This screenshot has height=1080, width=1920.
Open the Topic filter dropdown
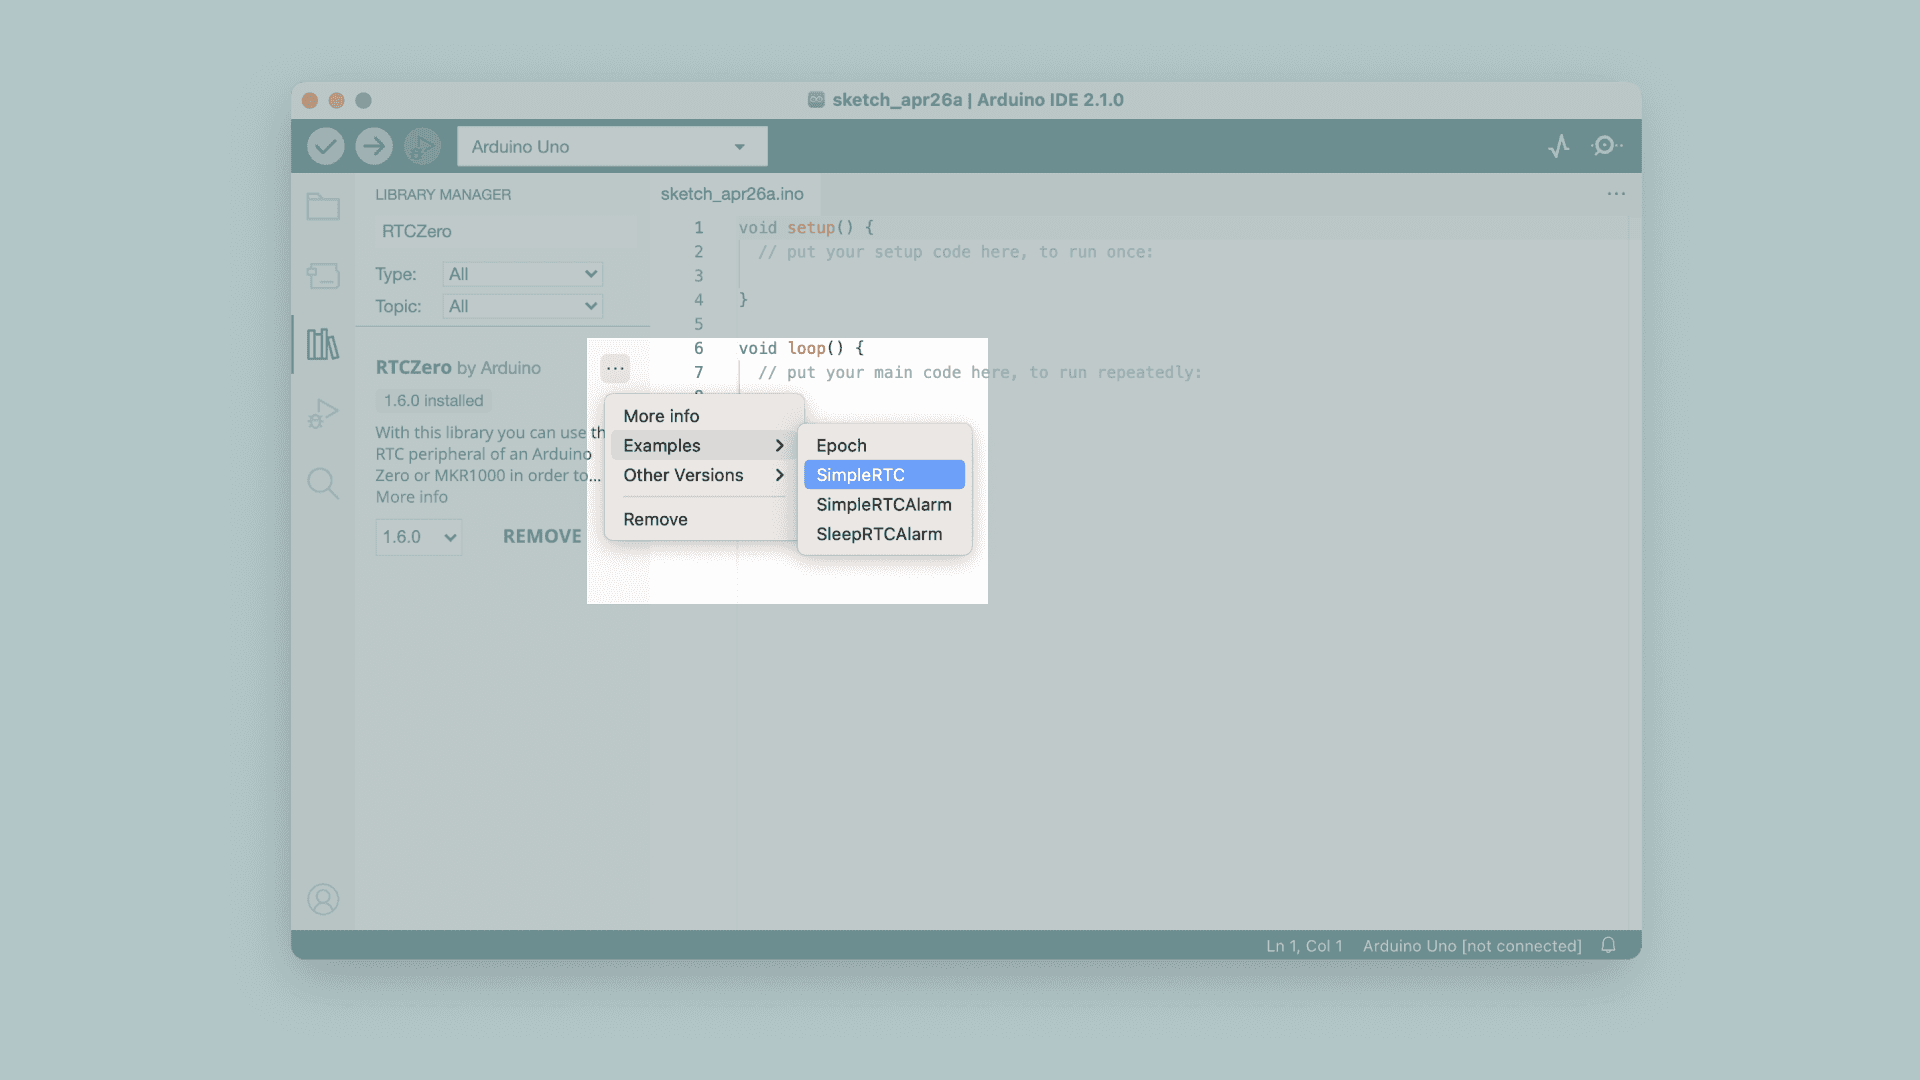tap(522, 306)
